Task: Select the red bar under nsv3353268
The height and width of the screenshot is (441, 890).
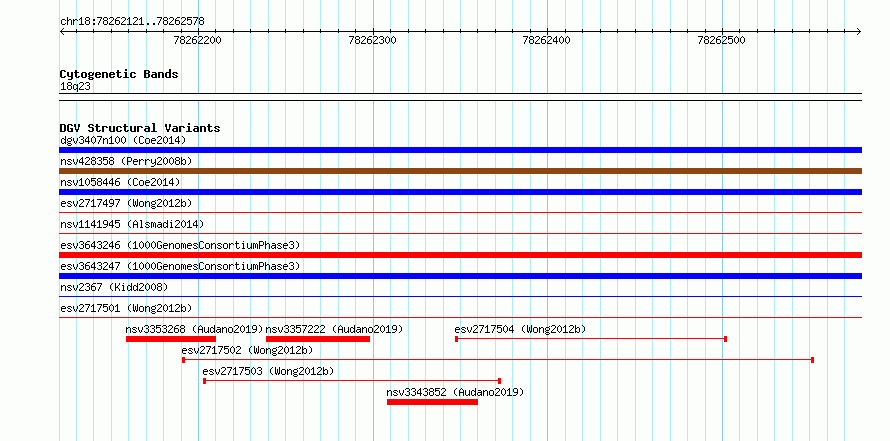Action: pyautogui.click(x=171, y=339)
